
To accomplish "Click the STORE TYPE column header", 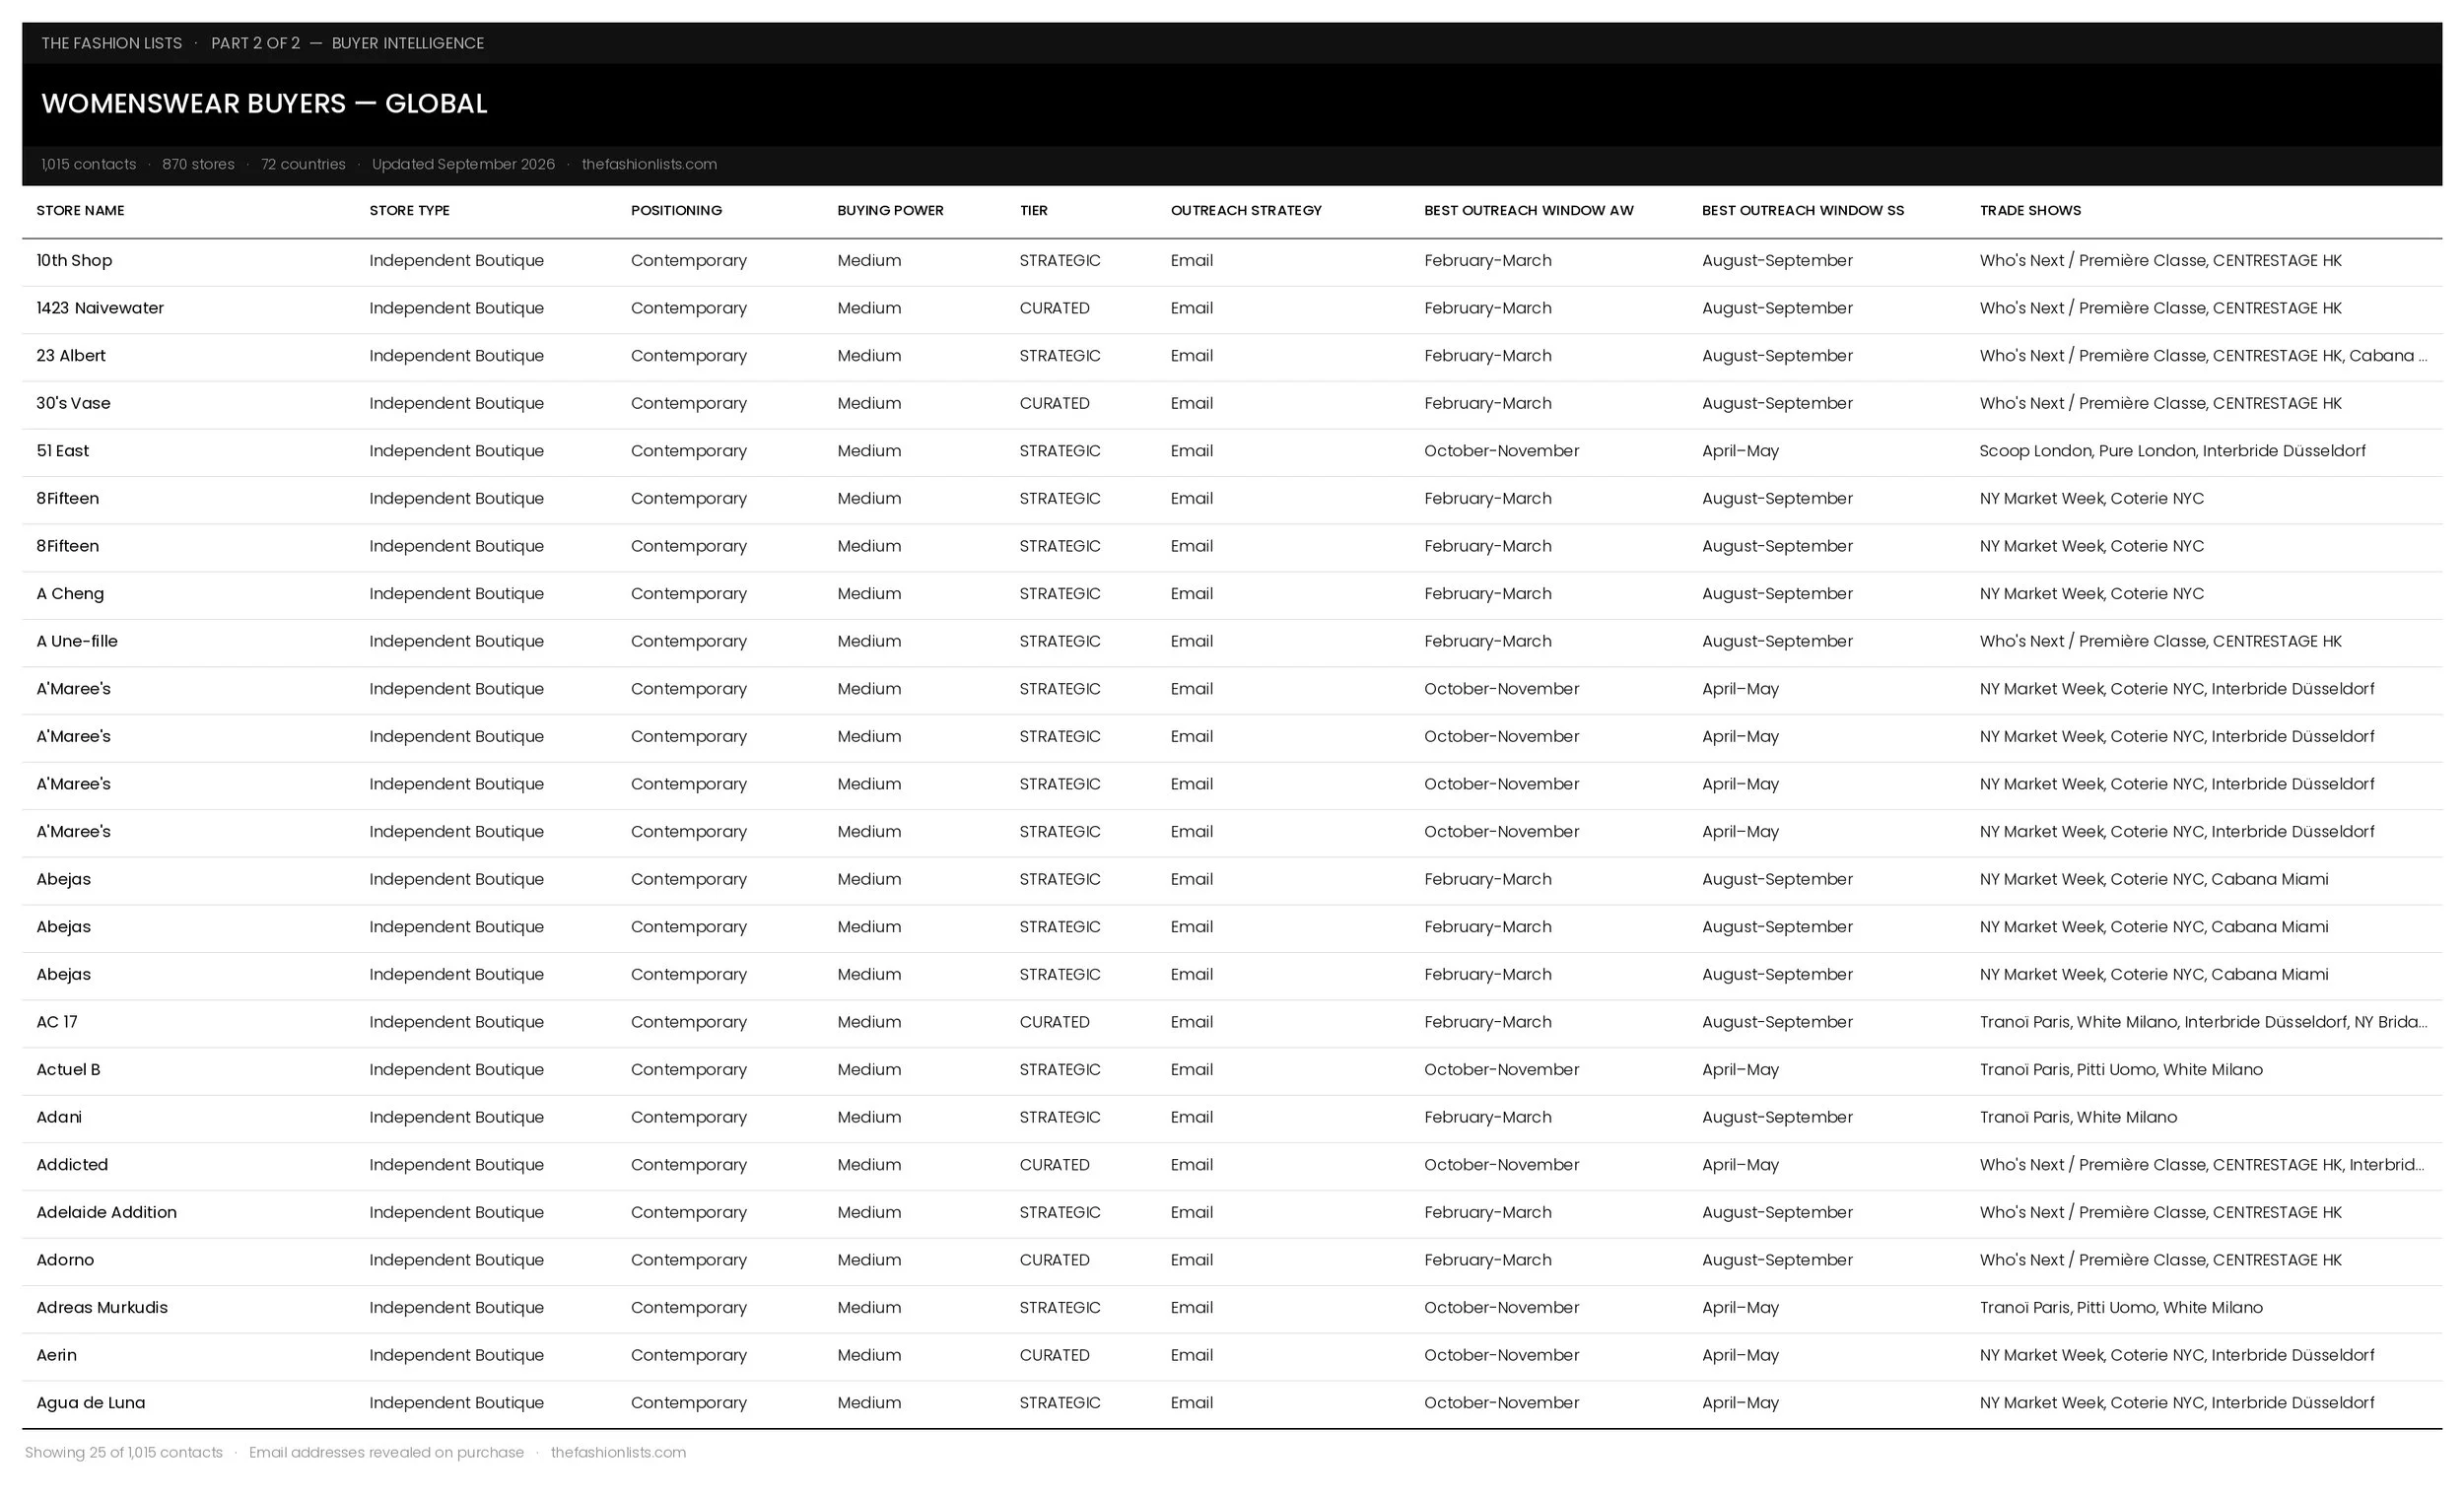I will [409, 210].
